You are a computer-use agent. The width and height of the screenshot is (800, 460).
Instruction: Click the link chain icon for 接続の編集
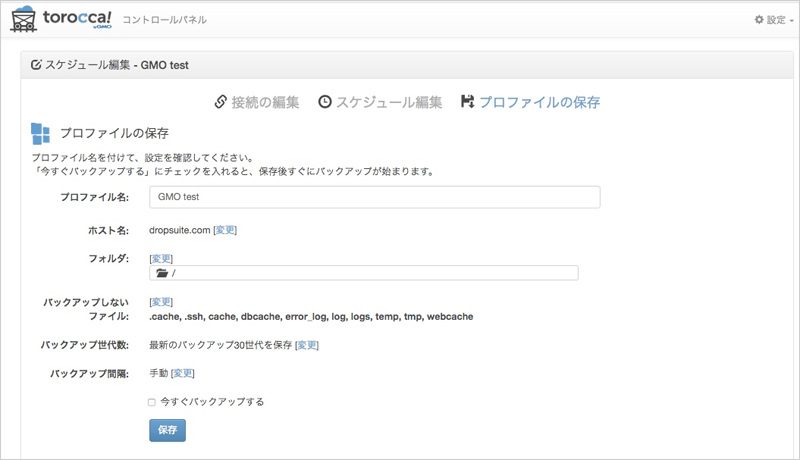pyautogui.click(x=220, y=102)
